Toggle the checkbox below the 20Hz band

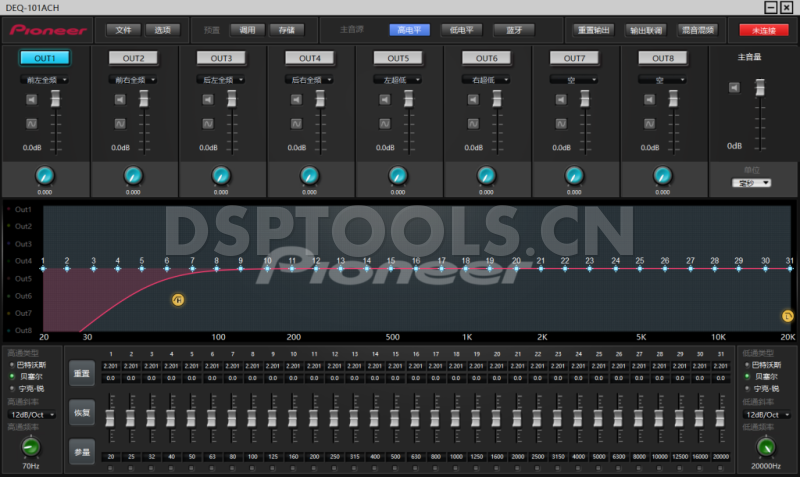click(111, 467)
